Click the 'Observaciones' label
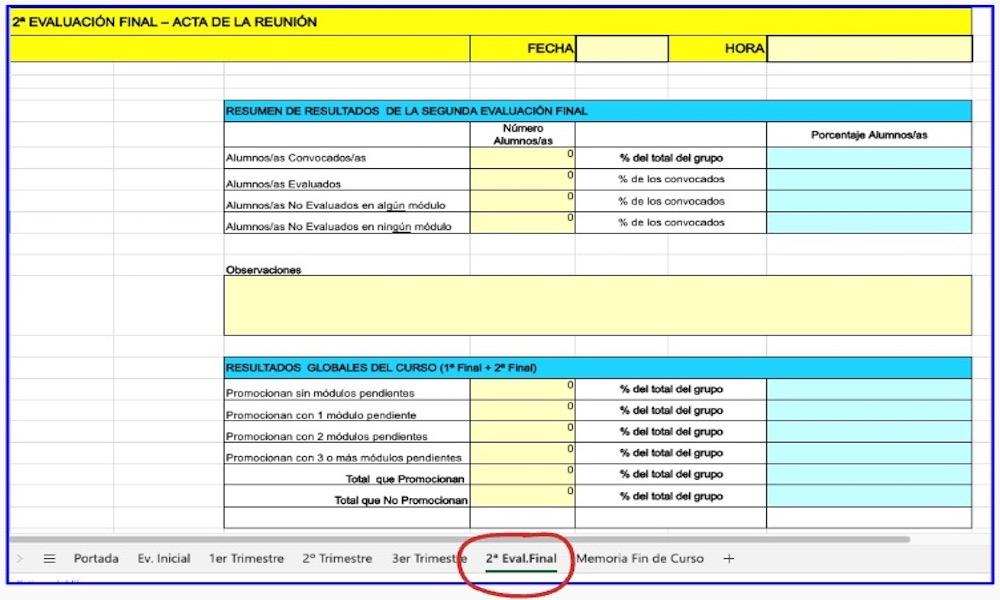The image size is (1000, 600). click(263, 270)
